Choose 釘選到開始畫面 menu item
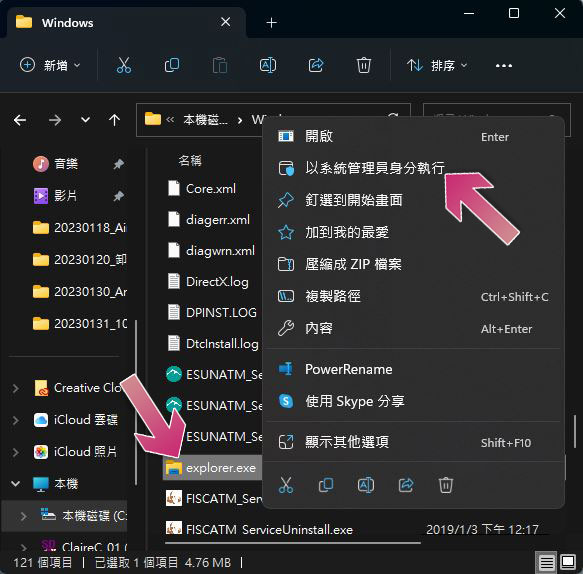The image size is (583, 574). (x=413, y=200)
